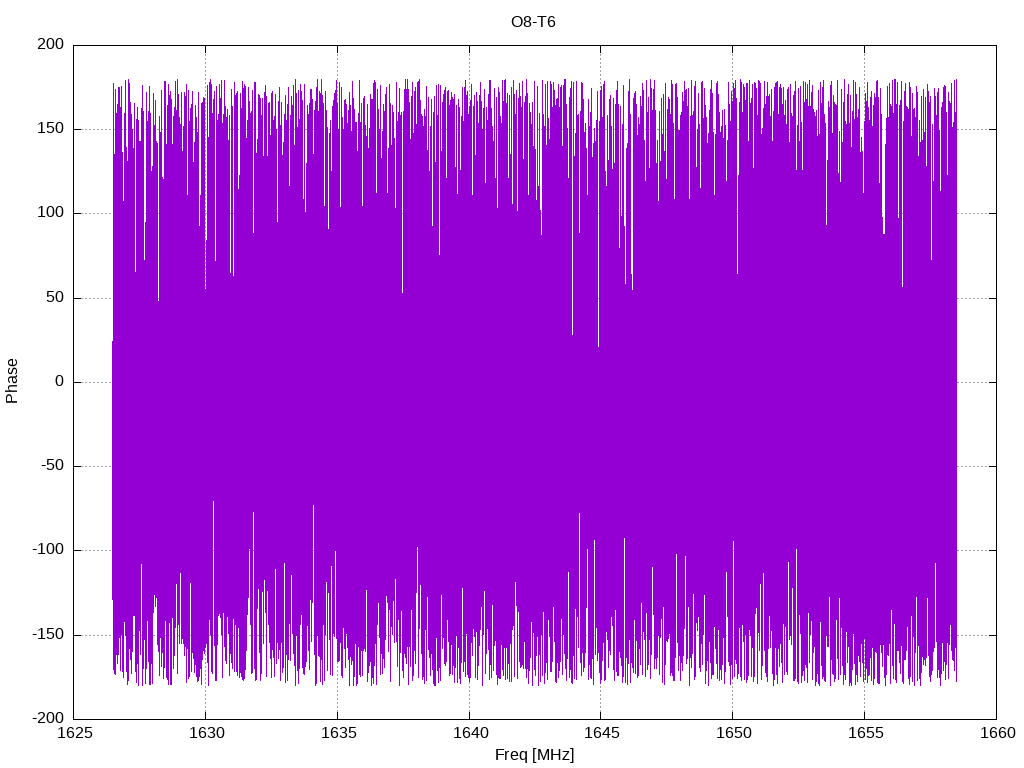This screenshot has height=768, width=1024.
Task: Click the Phase y-axis label
Action: click(12, 381)
